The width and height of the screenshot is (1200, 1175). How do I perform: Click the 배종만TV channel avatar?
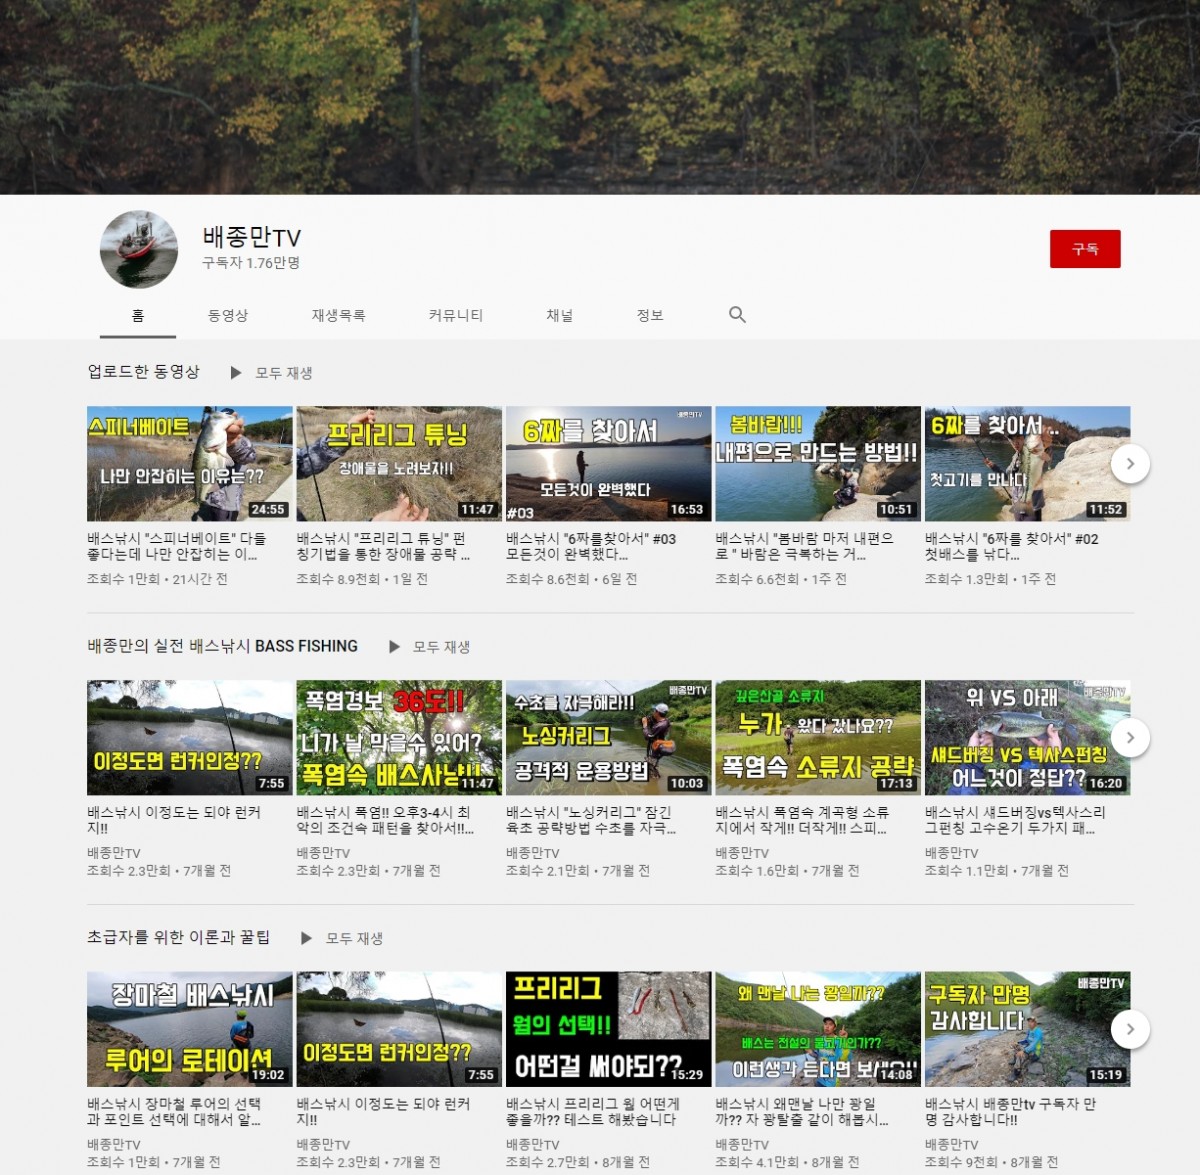click(139, 250)
